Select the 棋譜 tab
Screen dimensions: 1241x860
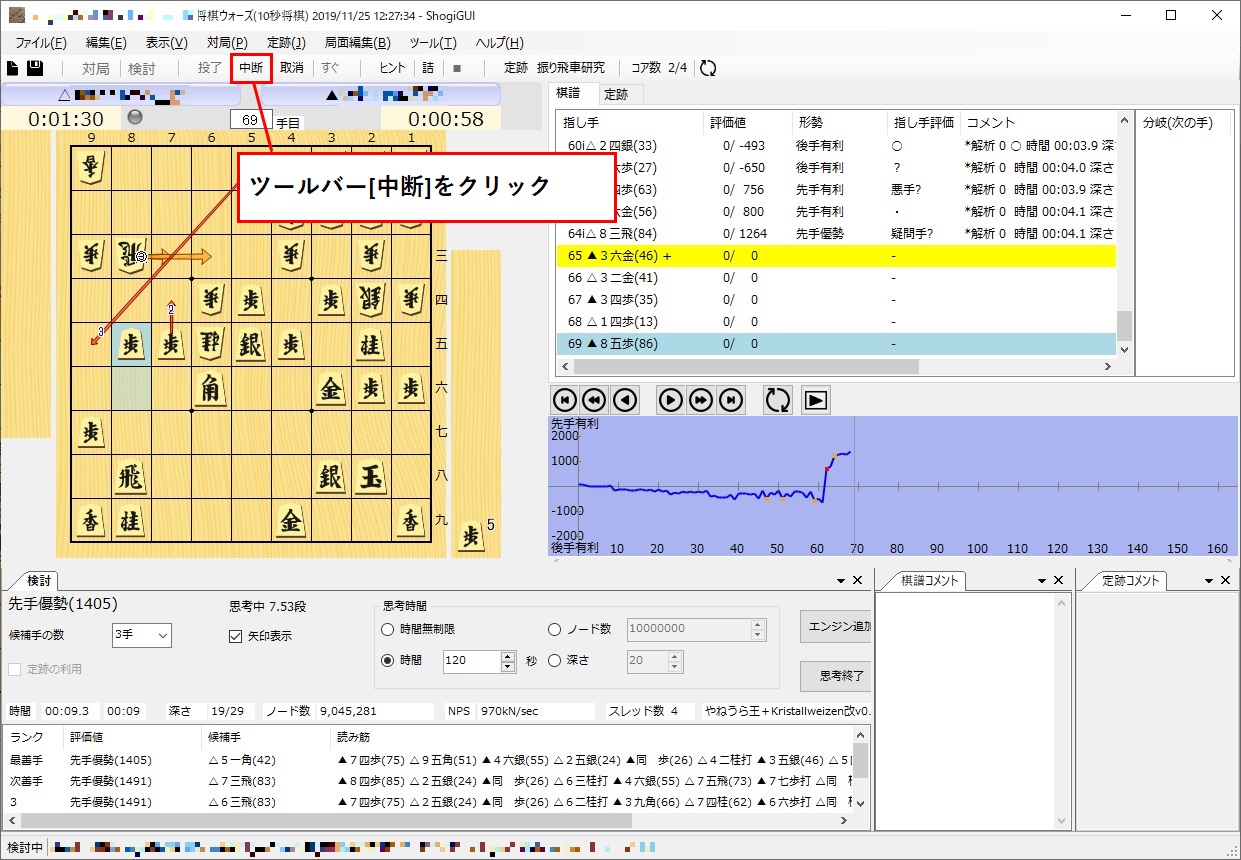tap(567, 93)
